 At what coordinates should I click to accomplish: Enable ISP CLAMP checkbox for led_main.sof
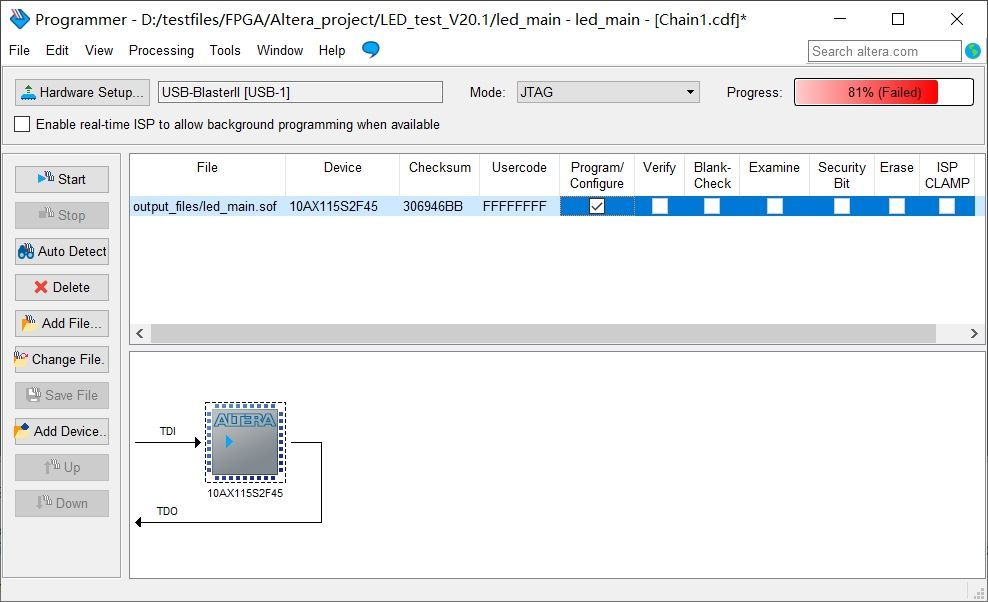point(947,206)
